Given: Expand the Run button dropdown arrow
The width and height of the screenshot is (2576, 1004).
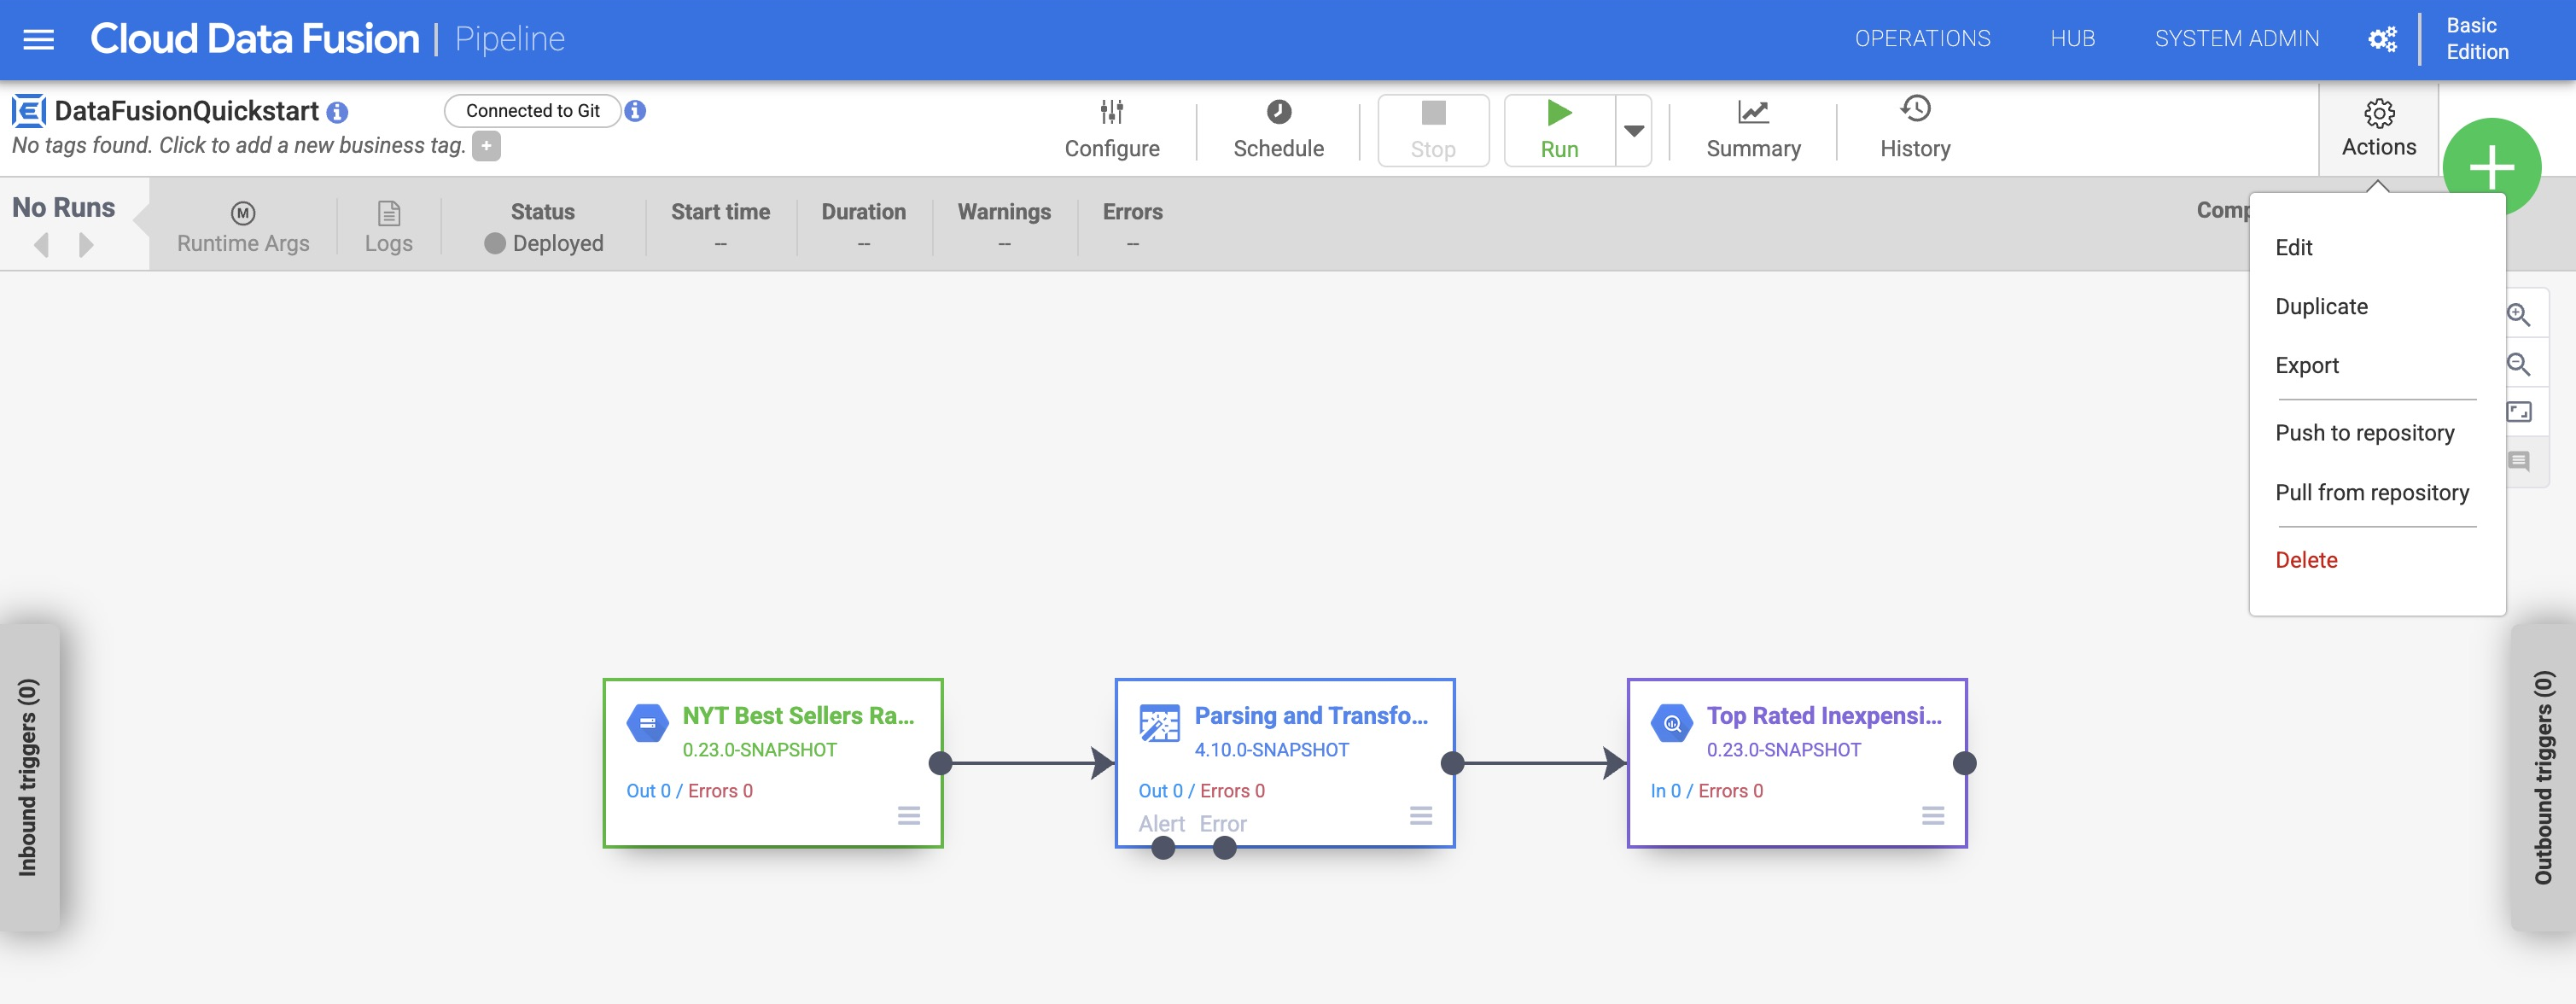Looking at the screenshot, I should [x=1633, y=130].
